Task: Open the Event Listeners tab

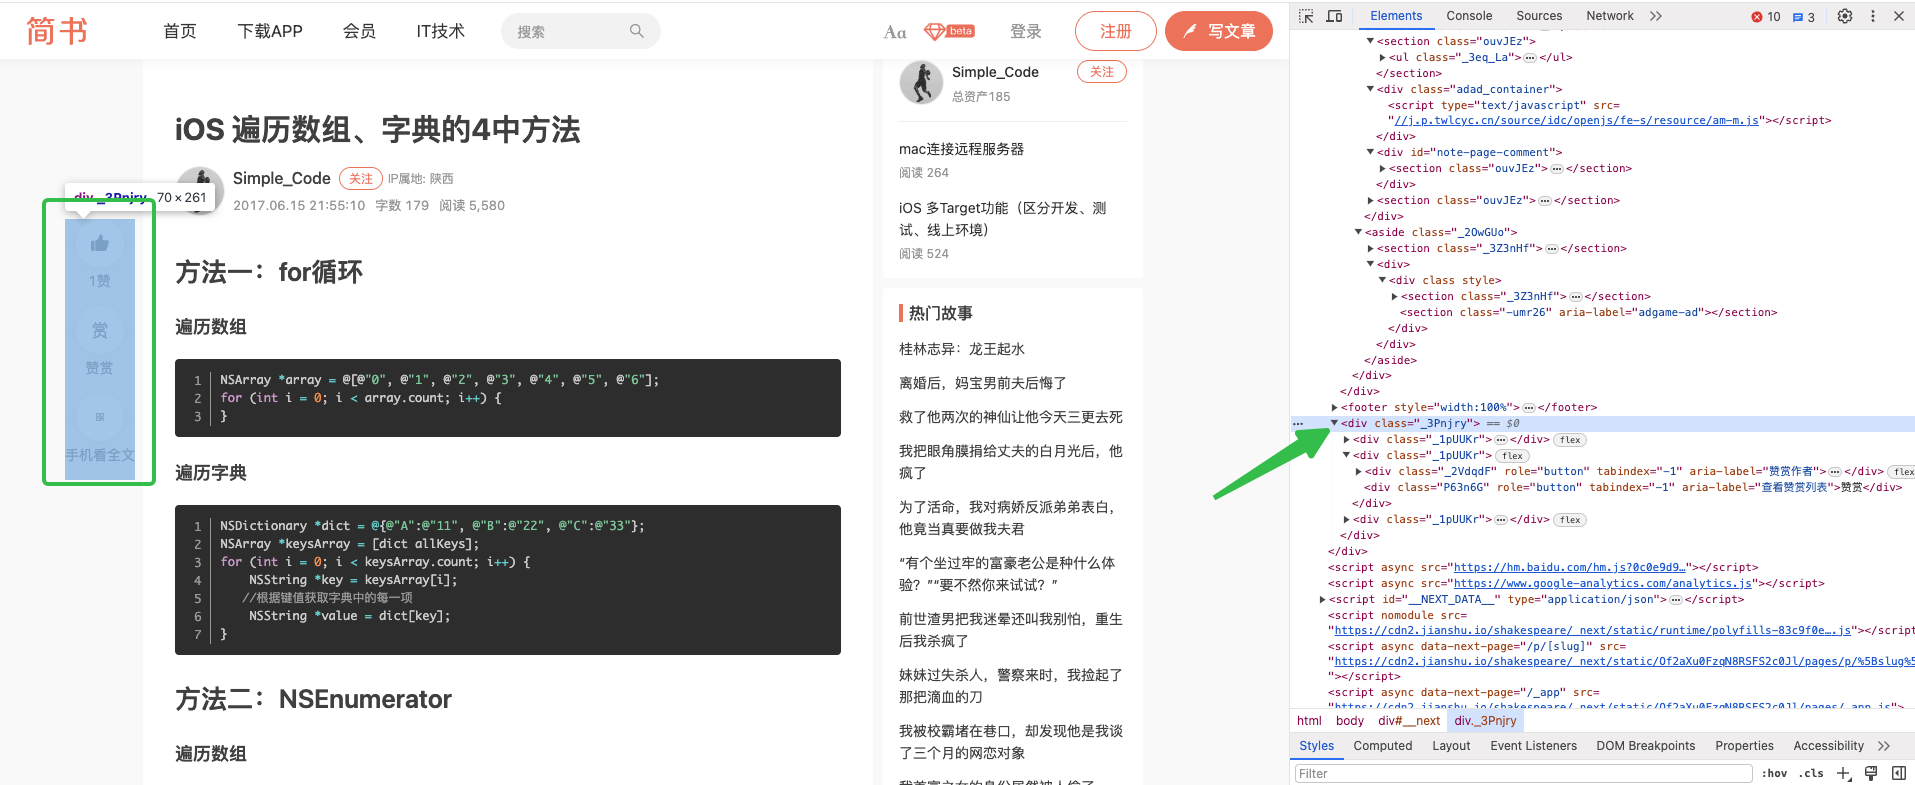Action: (1533, 746)
